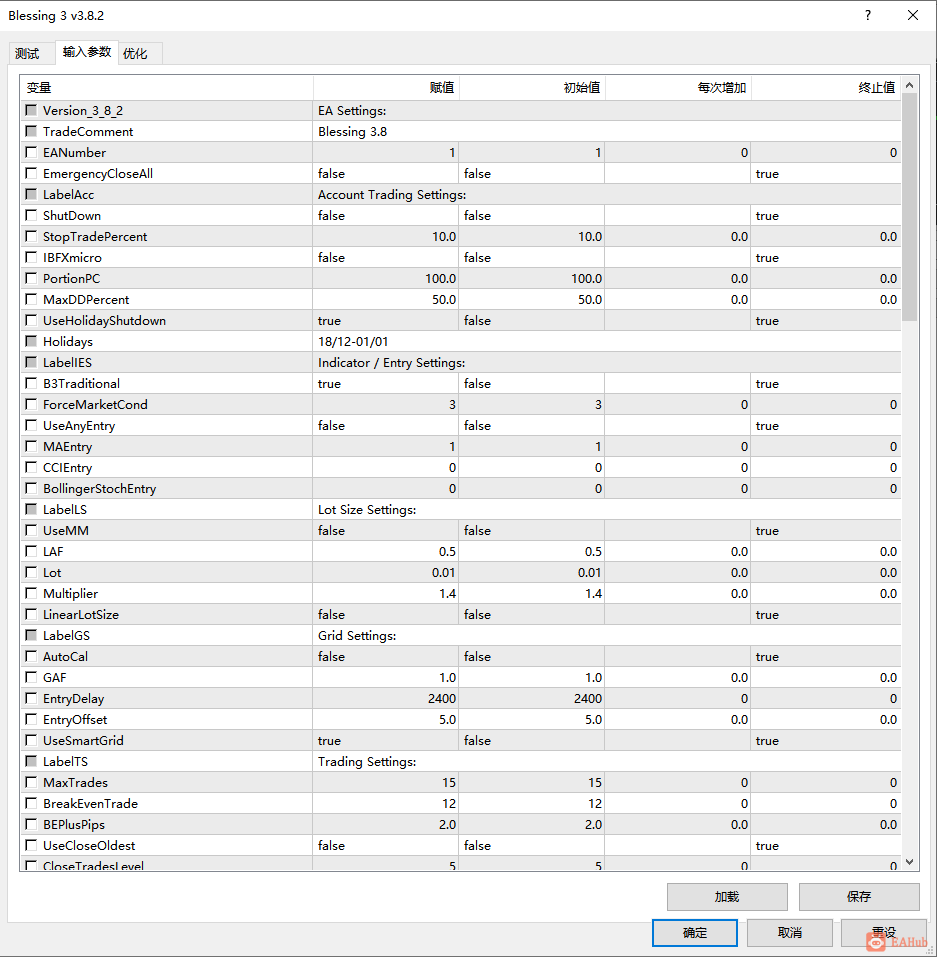Screen dimensions: 937x957
Task: Click the EntryOffset 赋值 value 5.0
Action: (x=447, y=720)
